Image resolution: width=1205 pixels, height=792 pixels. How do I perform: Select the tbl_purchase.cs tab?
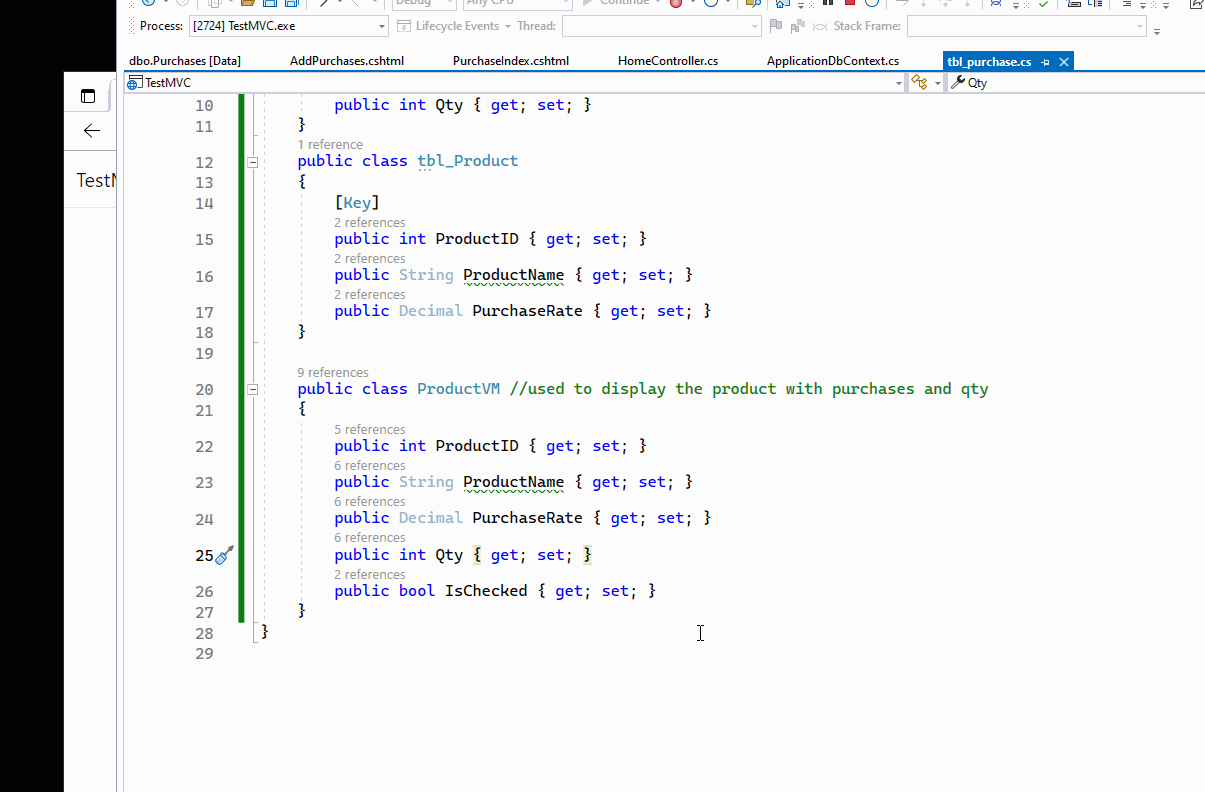pyautogui.click(x=989, y=62)
